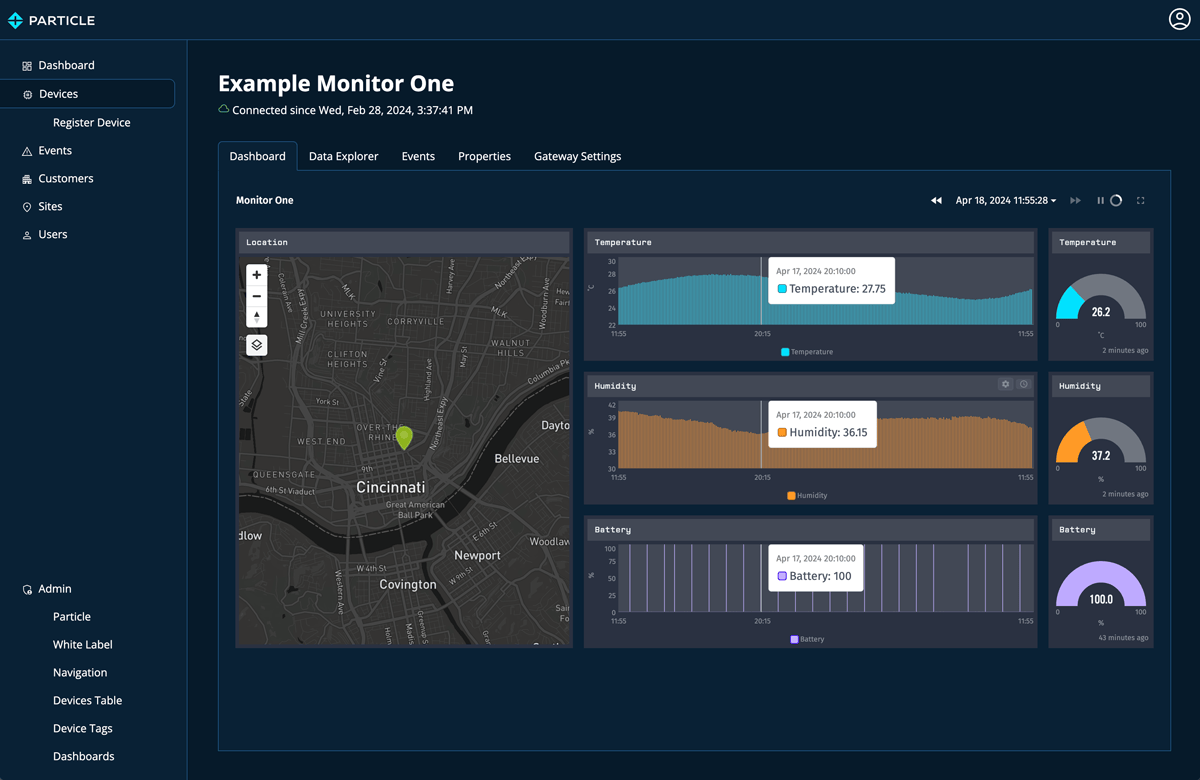Switch to the Data Explorer tab
This screenshot has width=1200, height=780.
(x=343, y=156)
